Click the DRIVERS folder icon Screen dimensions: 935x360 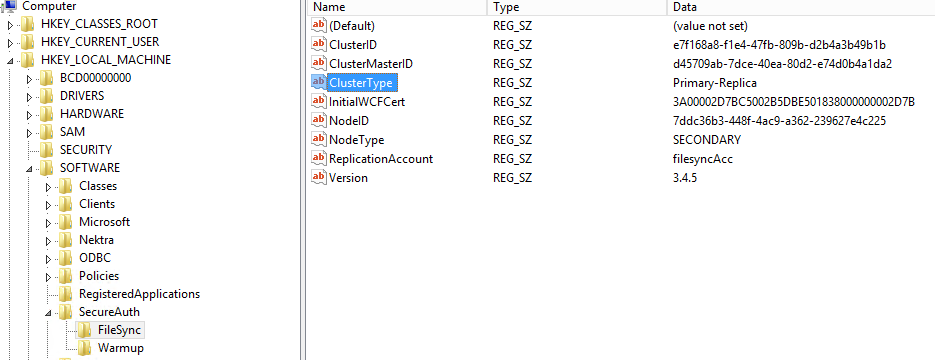47,96
